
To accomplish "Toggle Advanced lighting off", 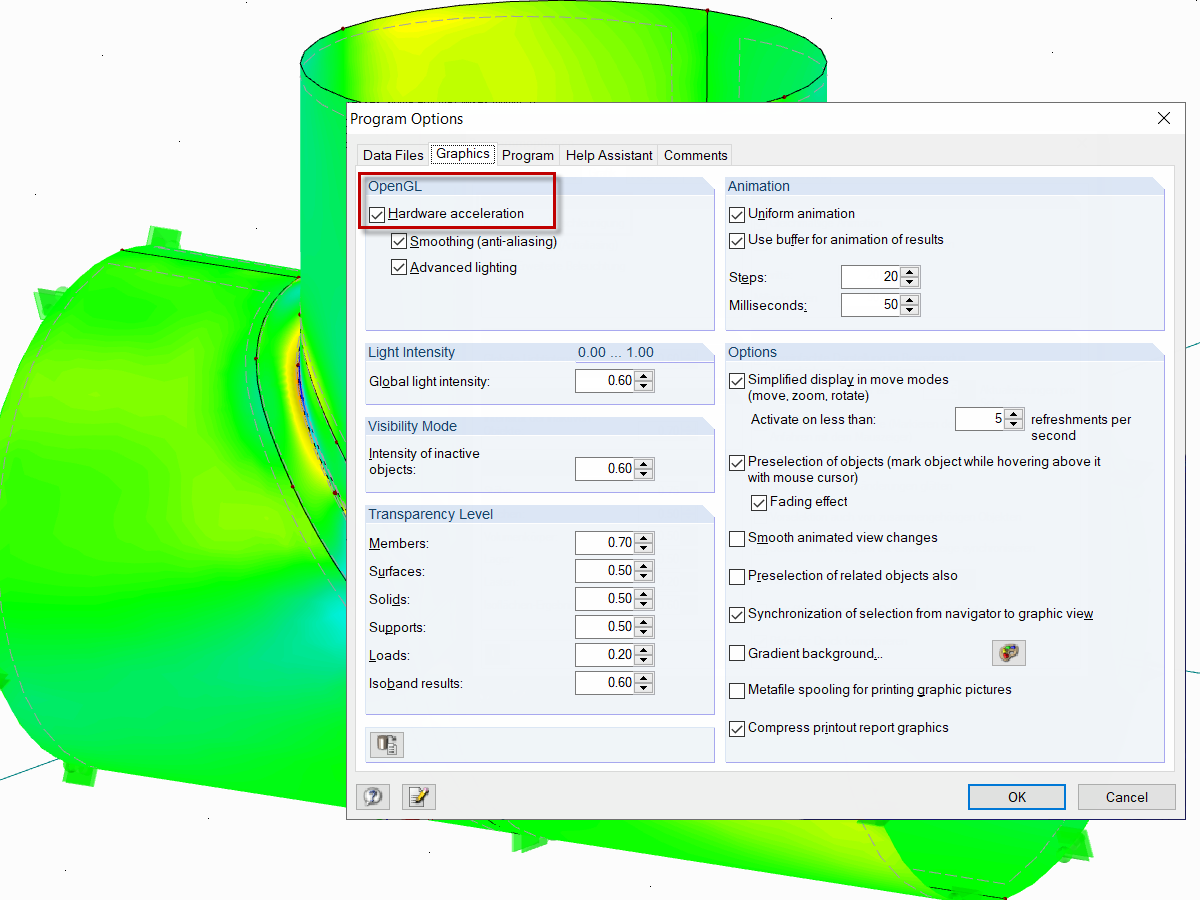I will click(x=399, y=267).
